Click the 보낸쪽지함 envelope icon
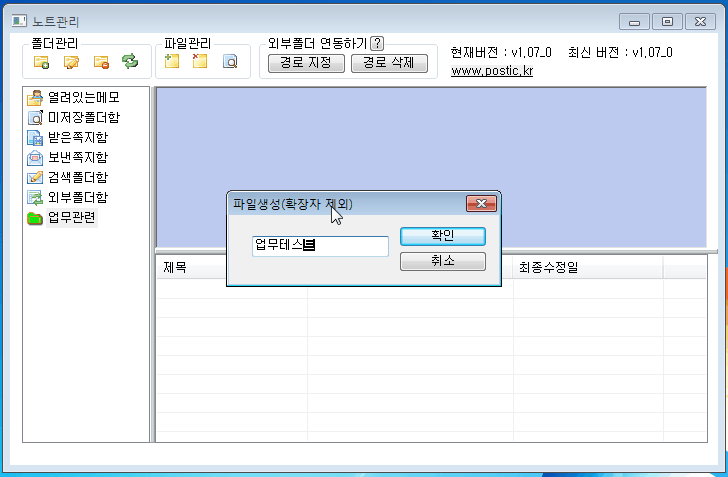 coord(35,158)
